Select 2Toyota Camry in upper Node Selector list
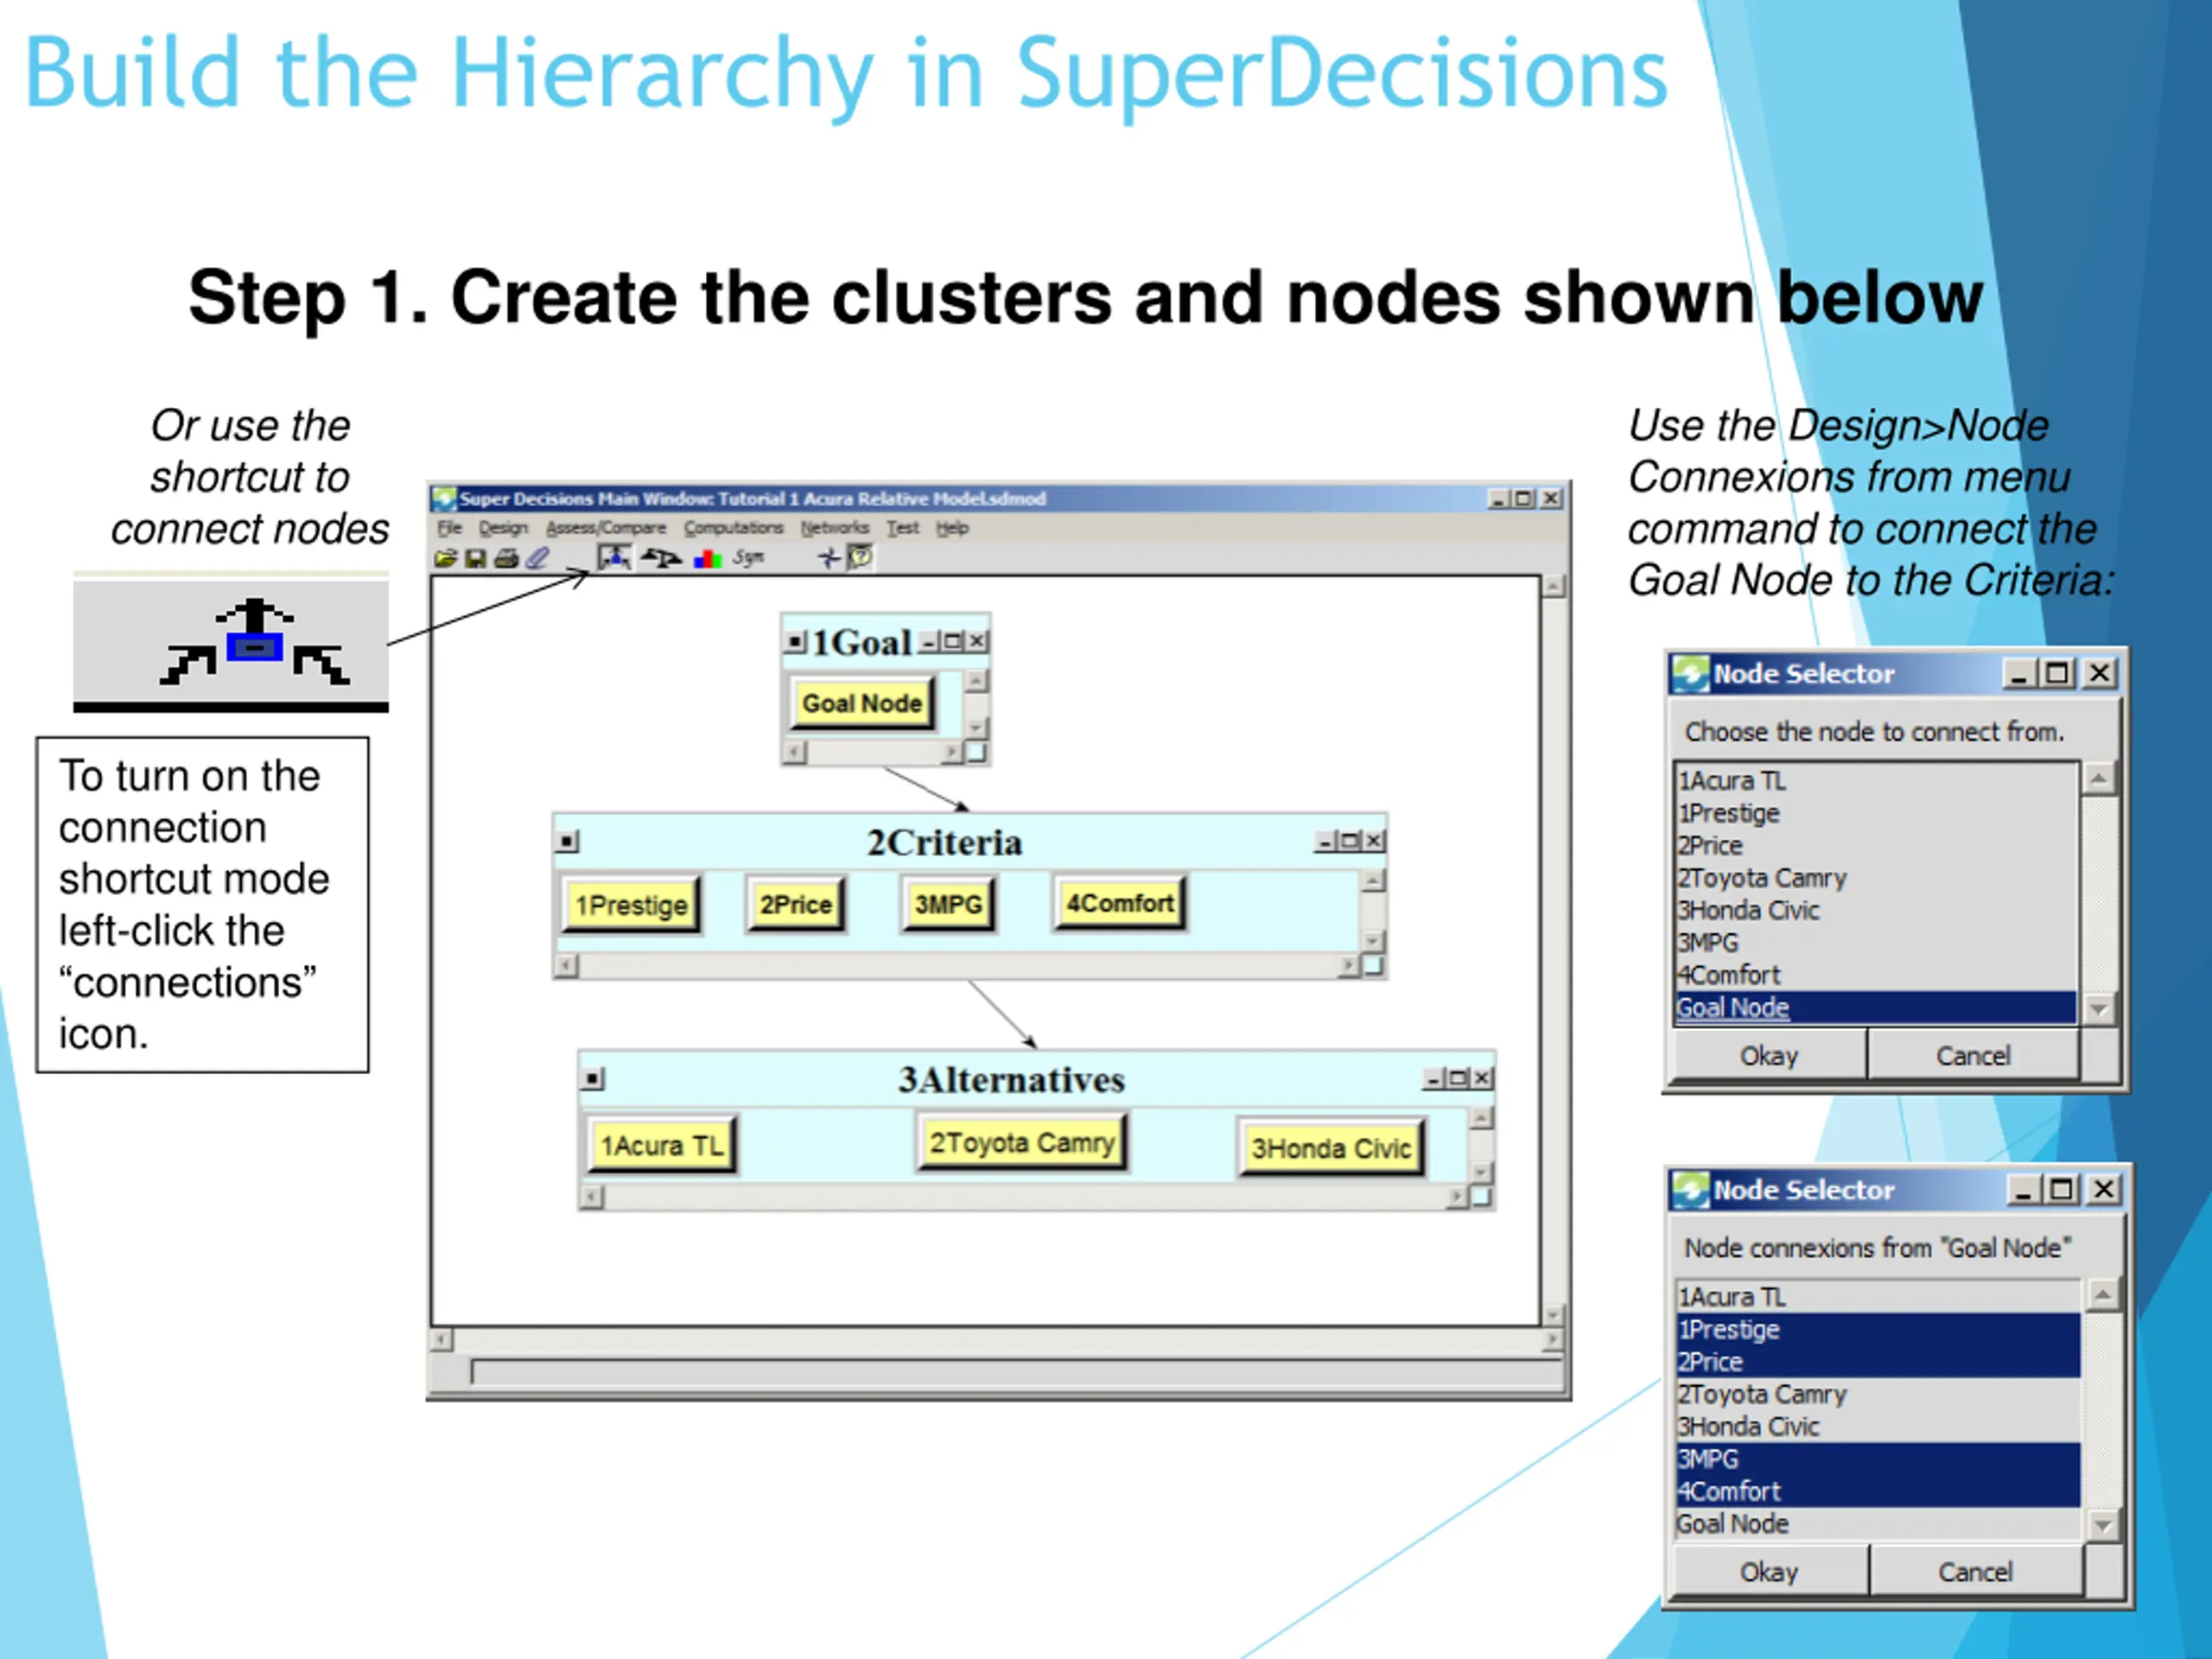The height and width of the screenshot is (1659, 2212). (1875, 878)
